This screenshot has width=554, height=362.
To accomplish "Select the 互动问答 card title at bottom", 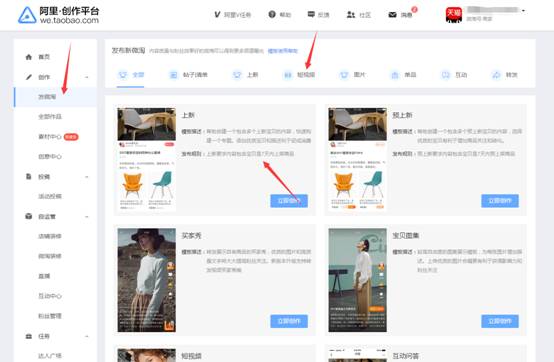I will 406,356.
